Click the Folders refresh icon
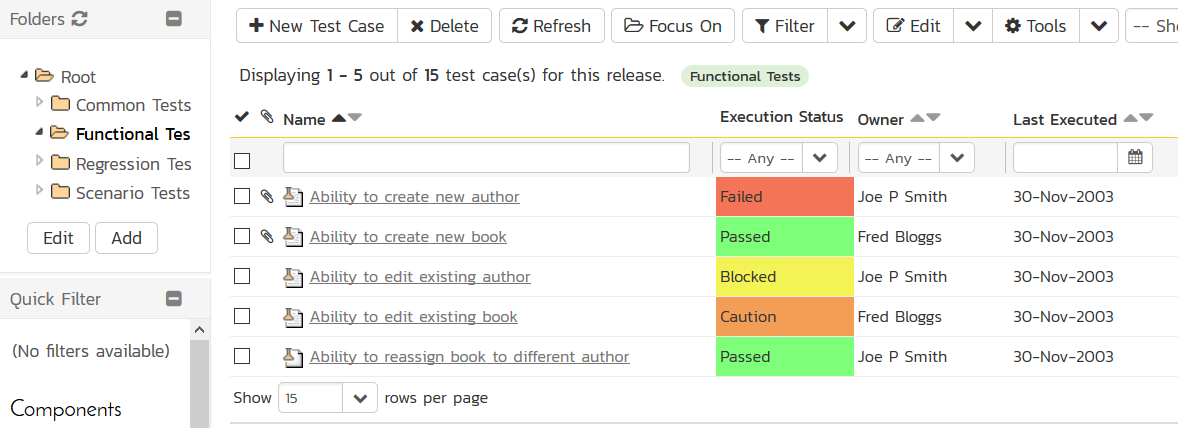Image resolution: width=1178 pixels, height=428 pixels. point(81,19)
